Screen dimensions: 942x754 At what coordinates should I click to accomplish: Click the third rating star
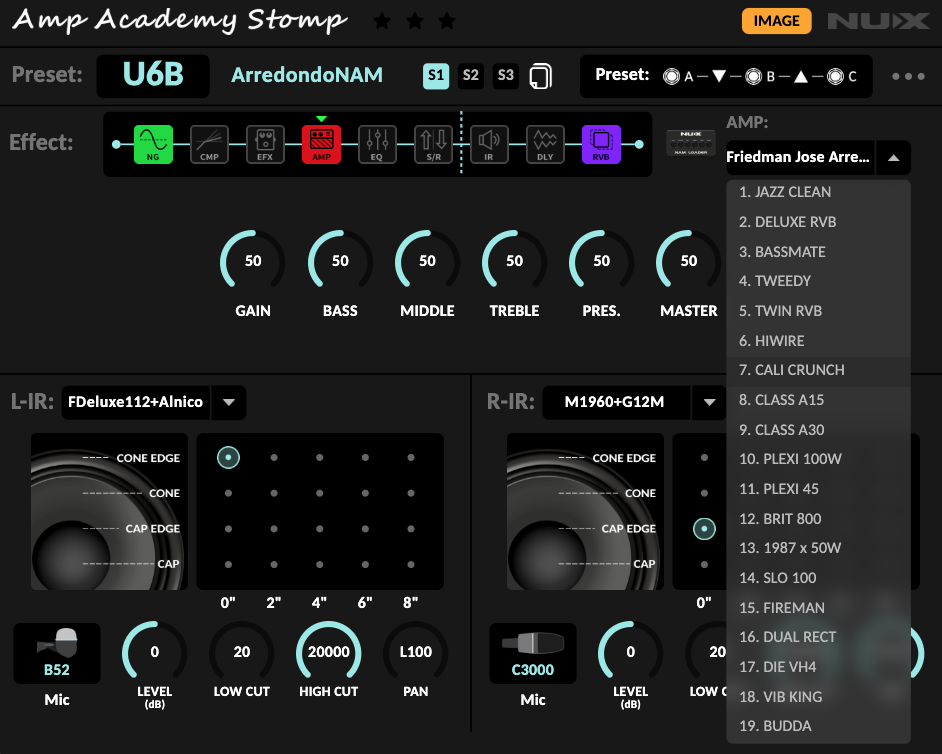pyautogui.click(x=447, y=22)
